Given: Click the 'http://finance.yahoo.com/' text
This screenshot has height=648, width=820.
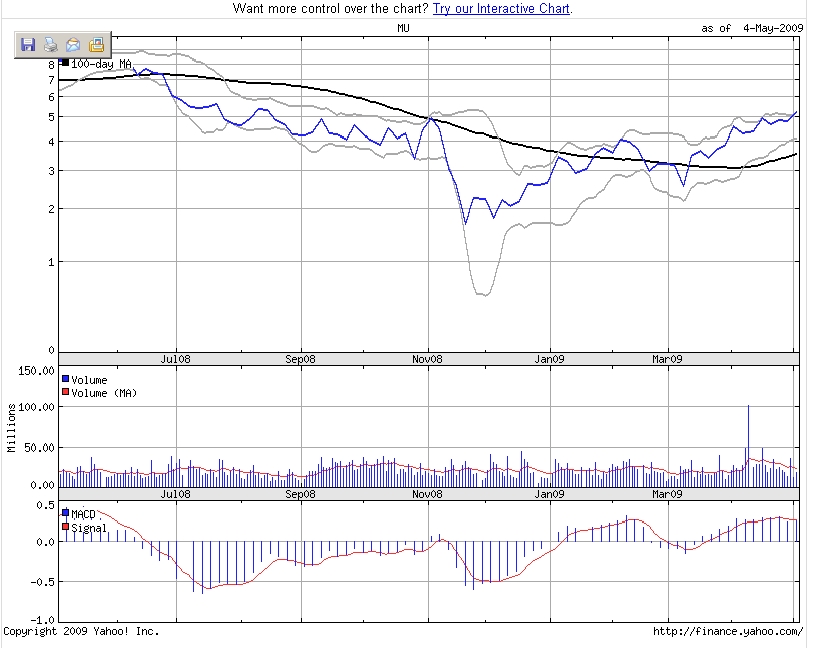Looking at the screenshot, I should pyautogui.click(x=728, y=631).
